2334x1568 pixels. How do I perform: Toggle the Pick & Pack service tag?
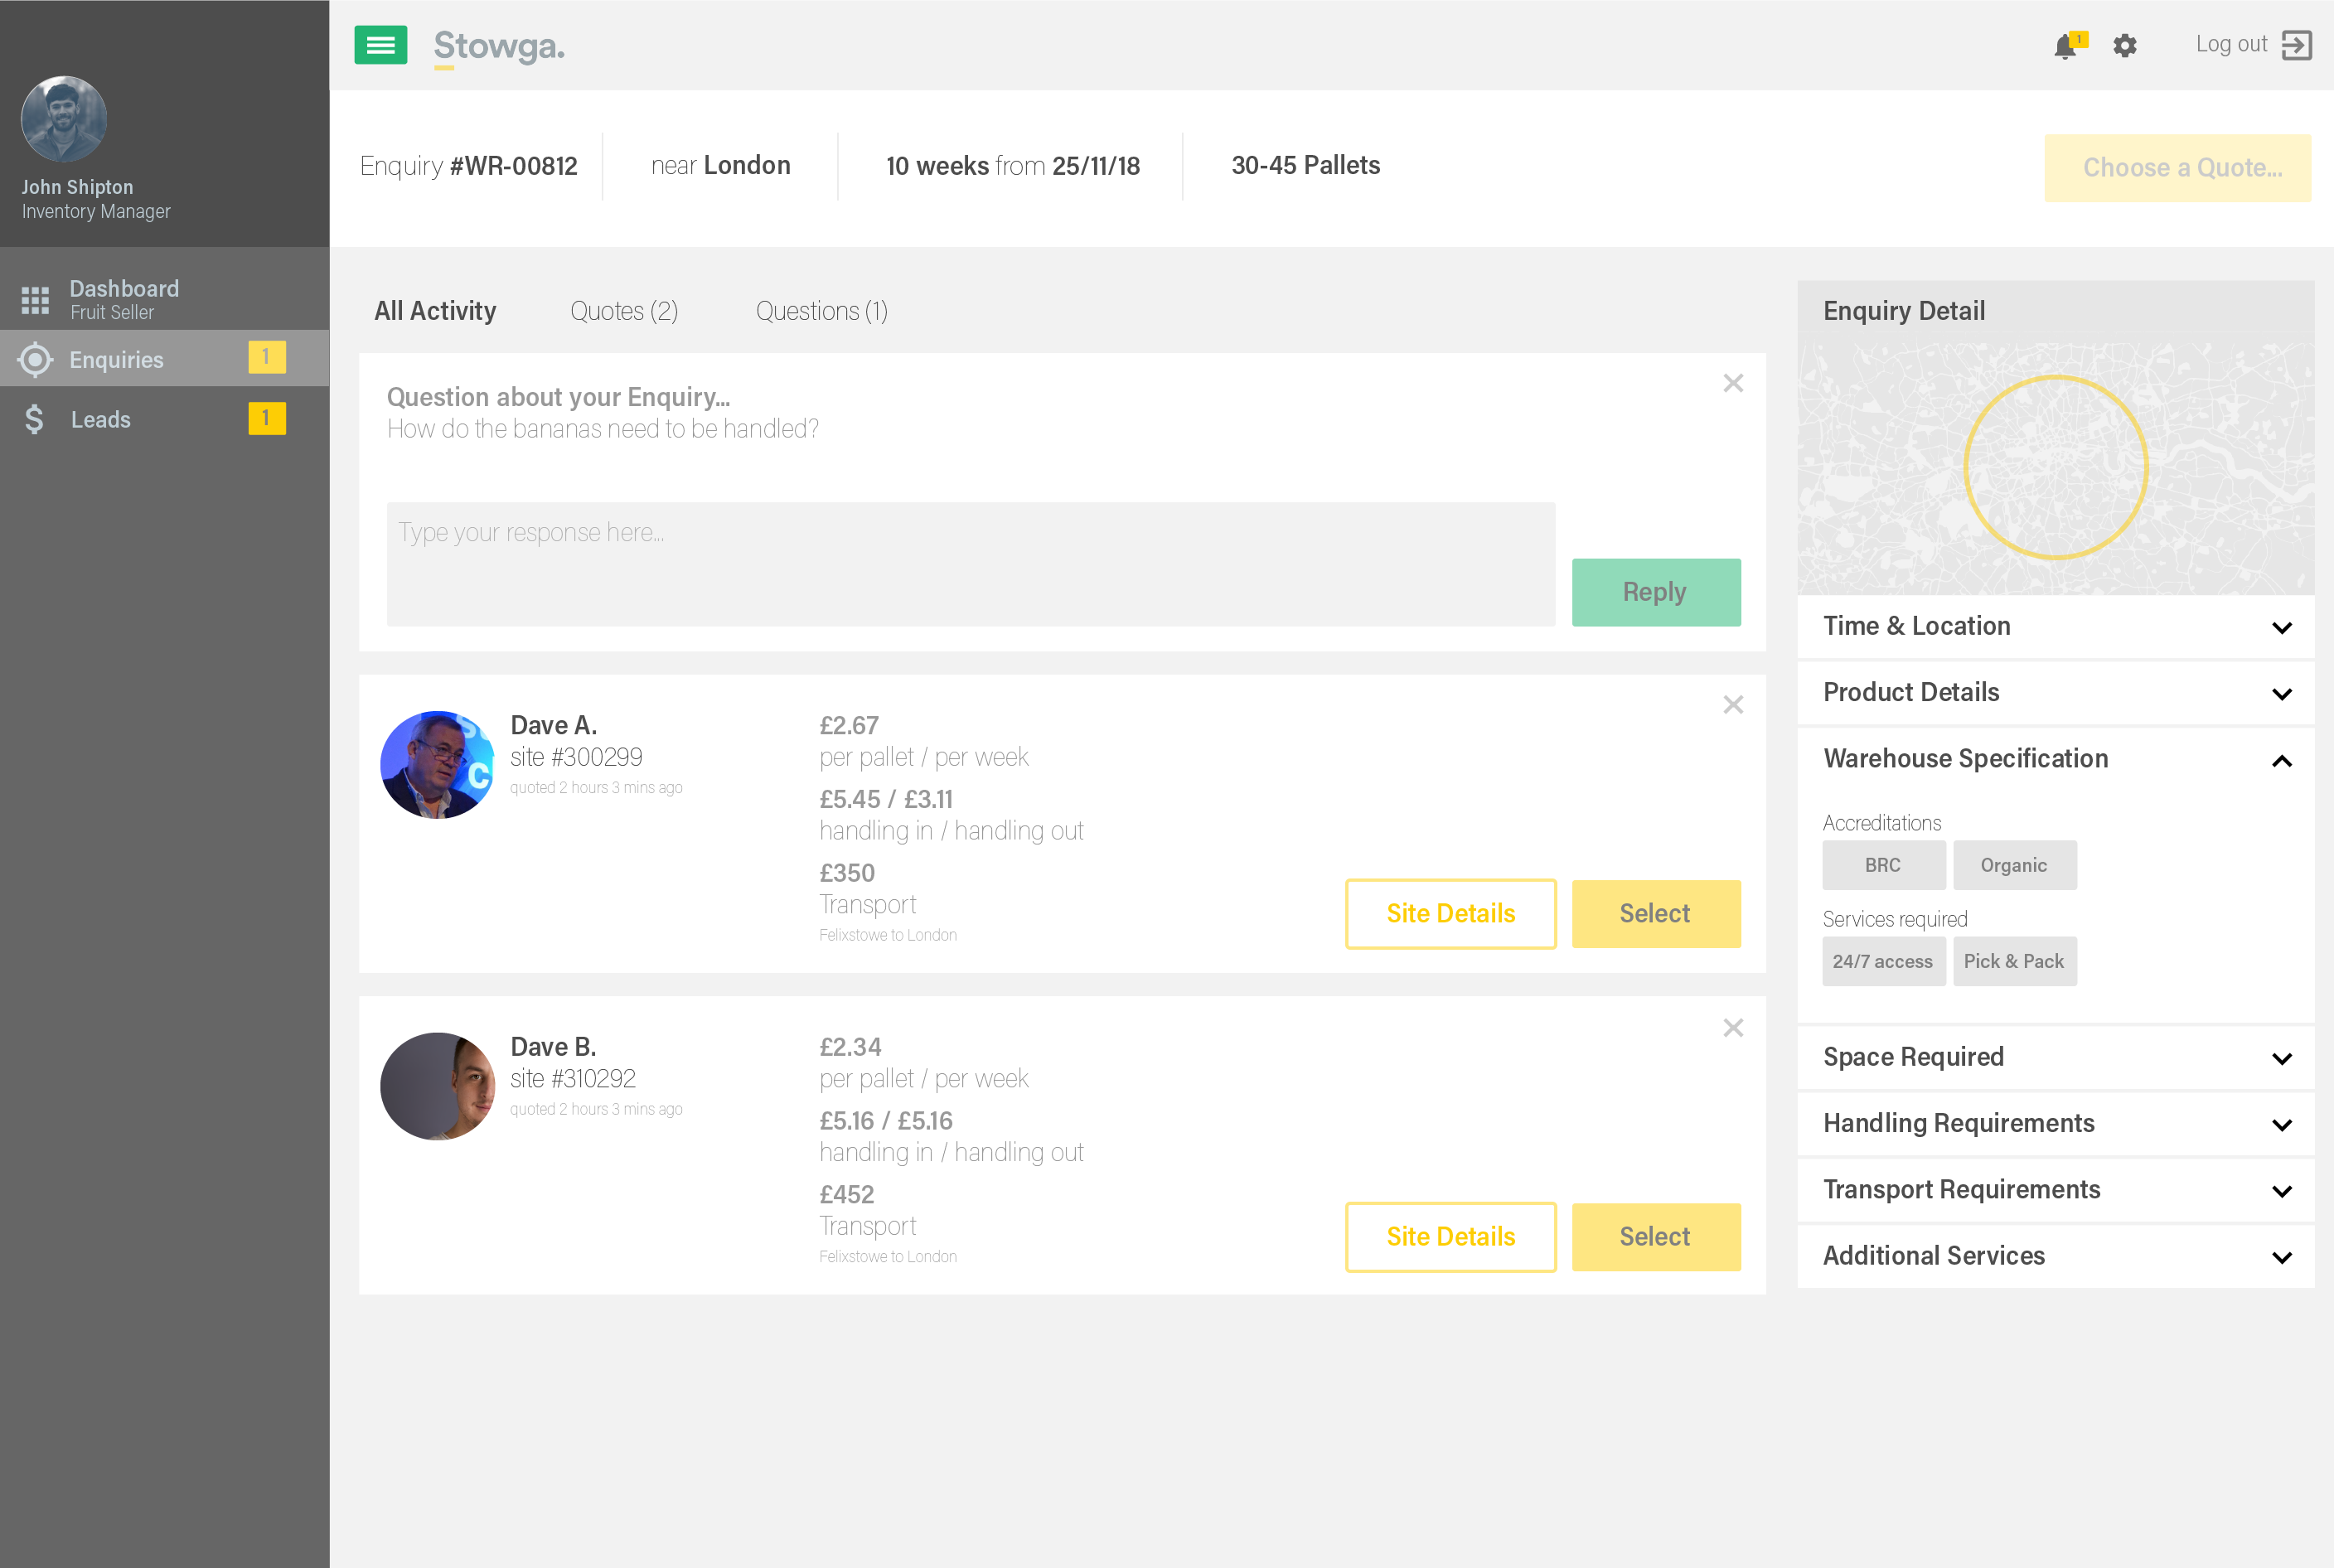tap(2014, 961)
